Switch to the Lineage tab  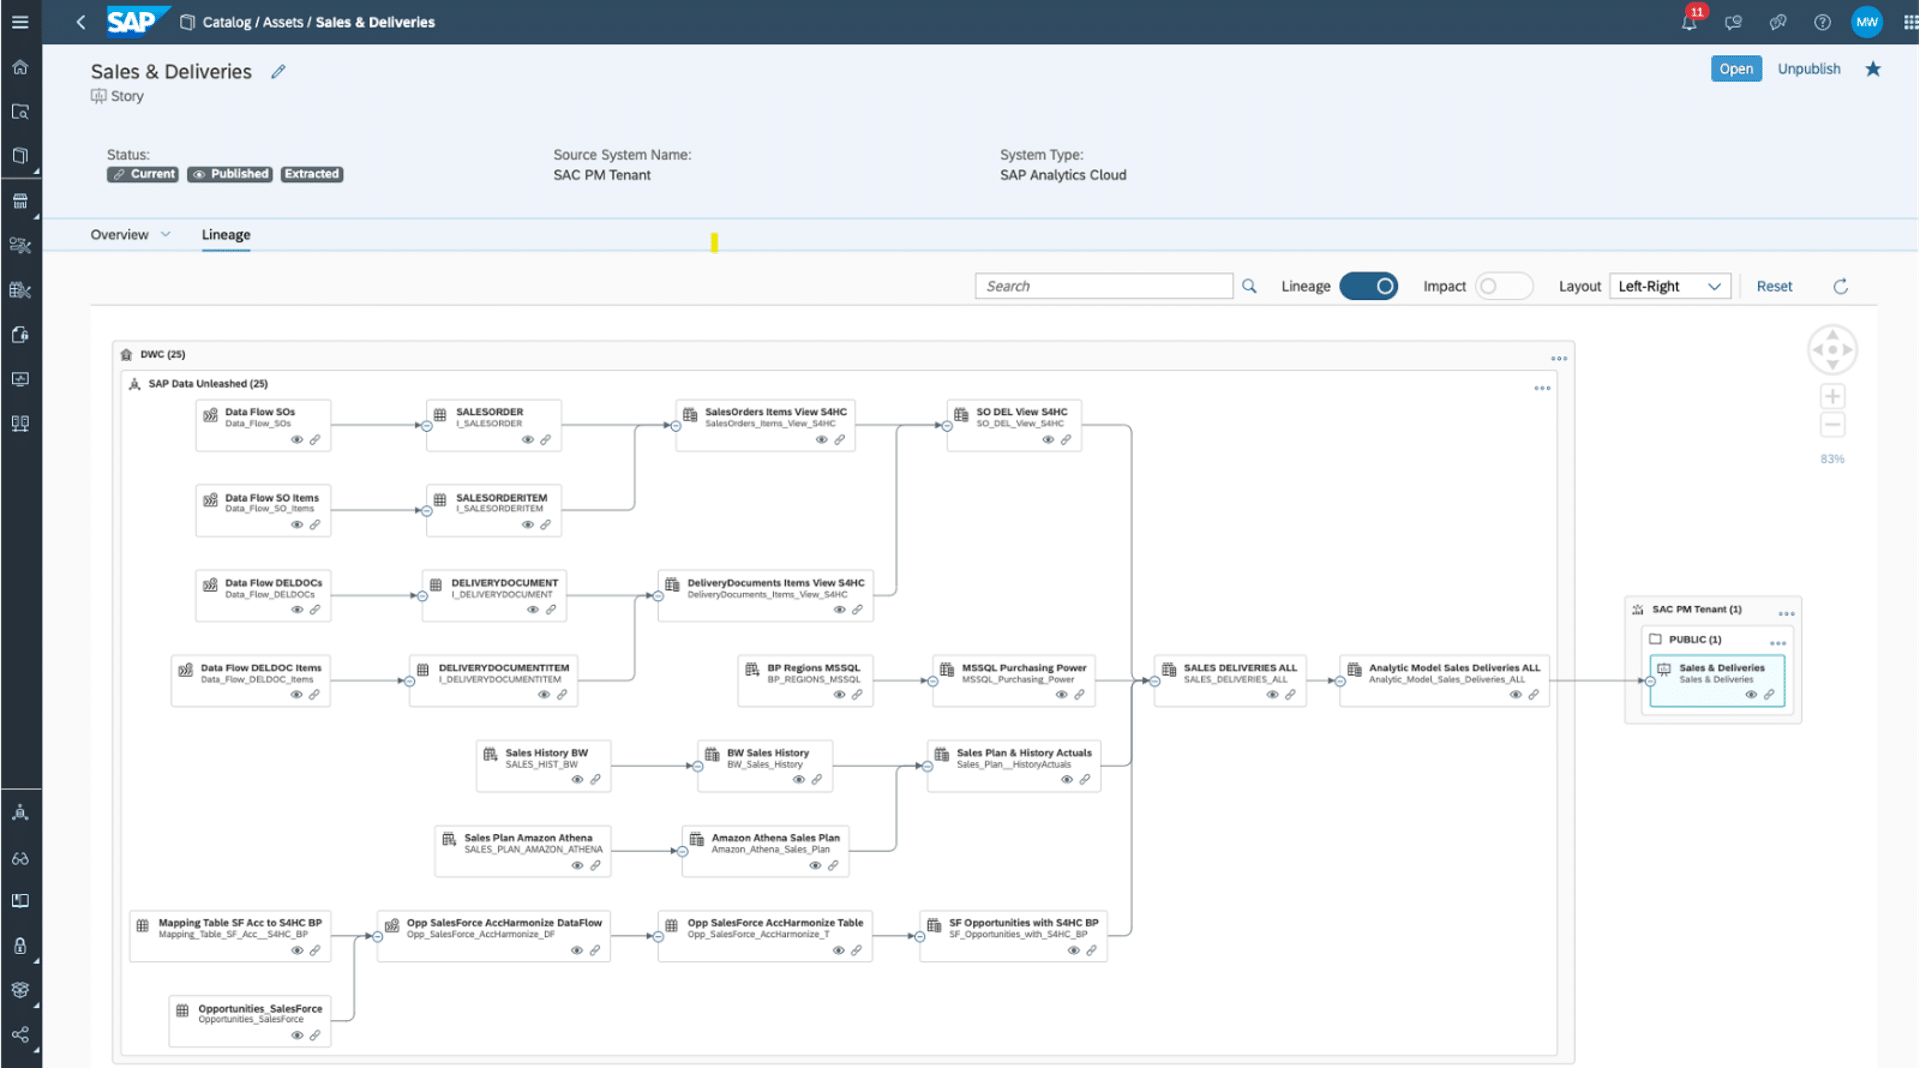click(x=226, y=234)
